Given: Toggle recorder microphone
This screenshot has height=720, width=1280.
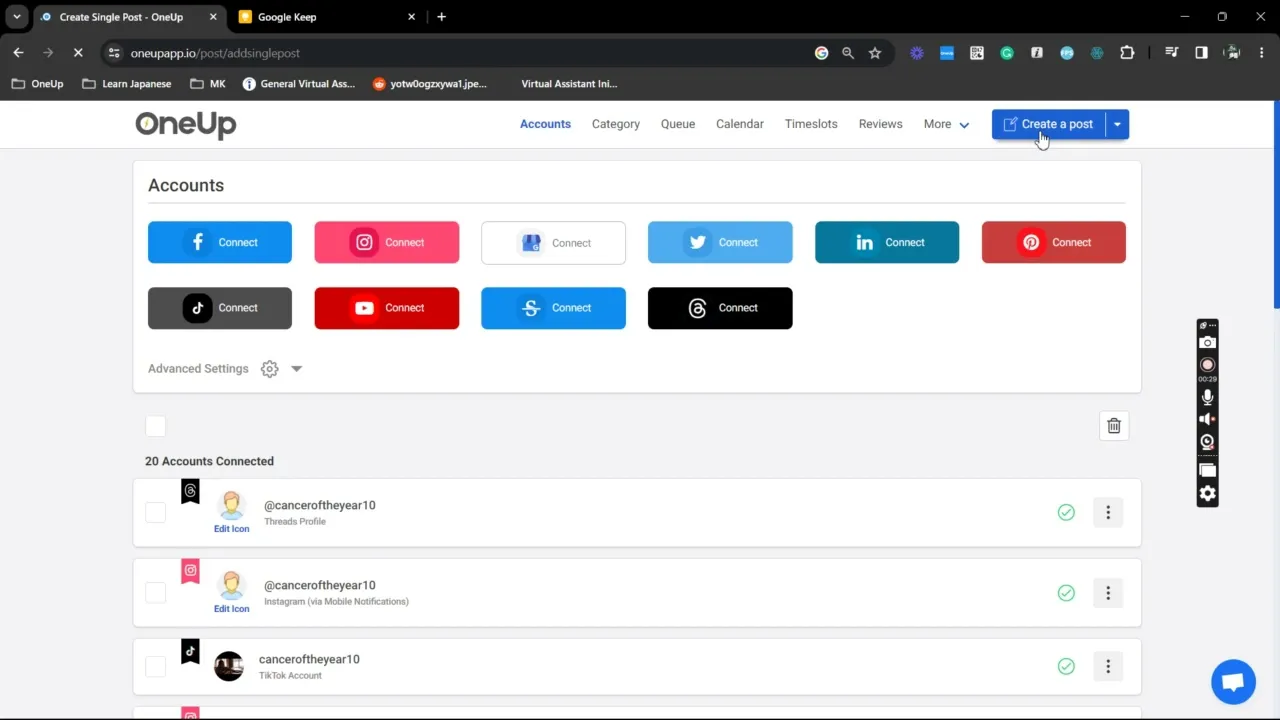Looking at the screenshot, I should click(1207, 397).
